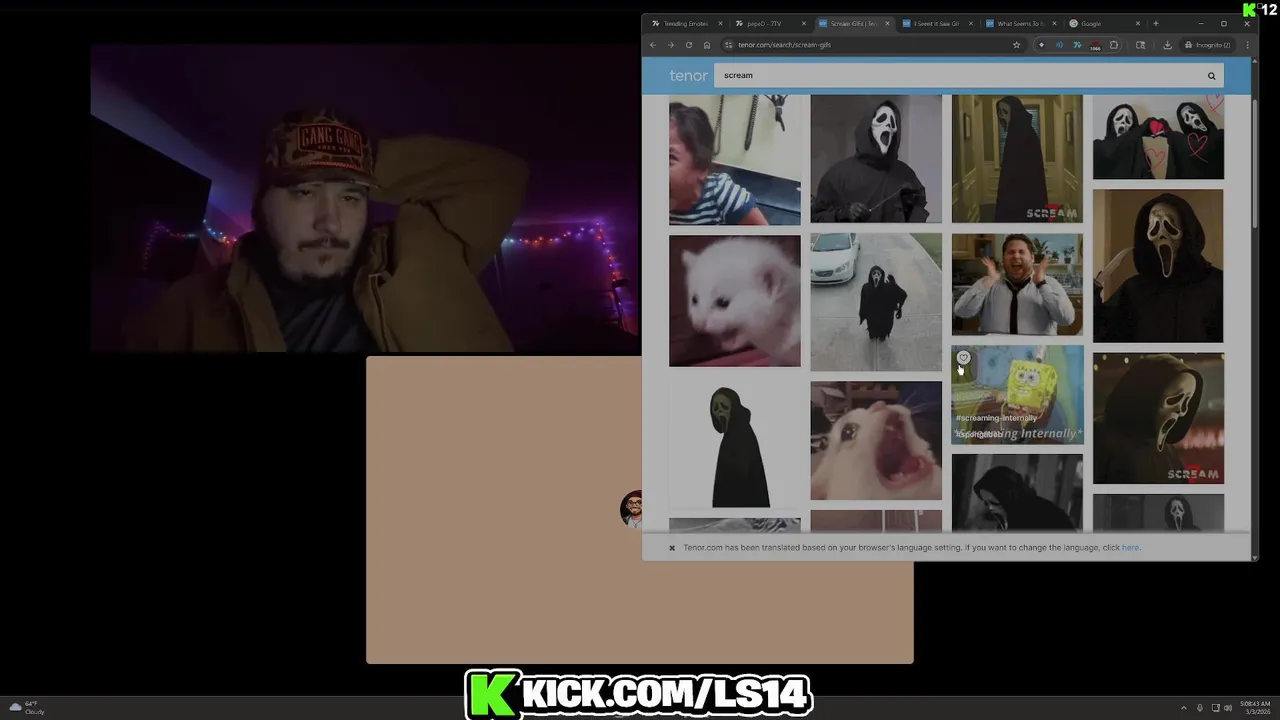Viewport: 1280px width, 720px height.
Task: Submit search with the Tenor magnifier icon
Action: pos(1211,76)
